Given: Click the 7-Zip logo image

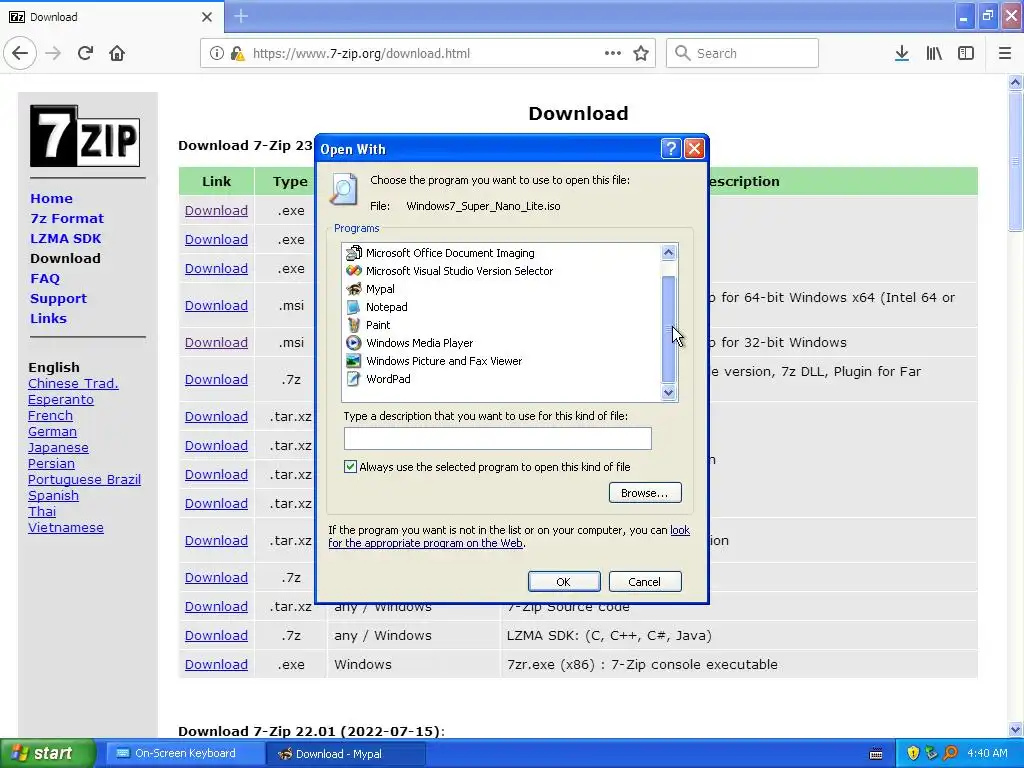Looking at the screenshot, I should 85,136.
